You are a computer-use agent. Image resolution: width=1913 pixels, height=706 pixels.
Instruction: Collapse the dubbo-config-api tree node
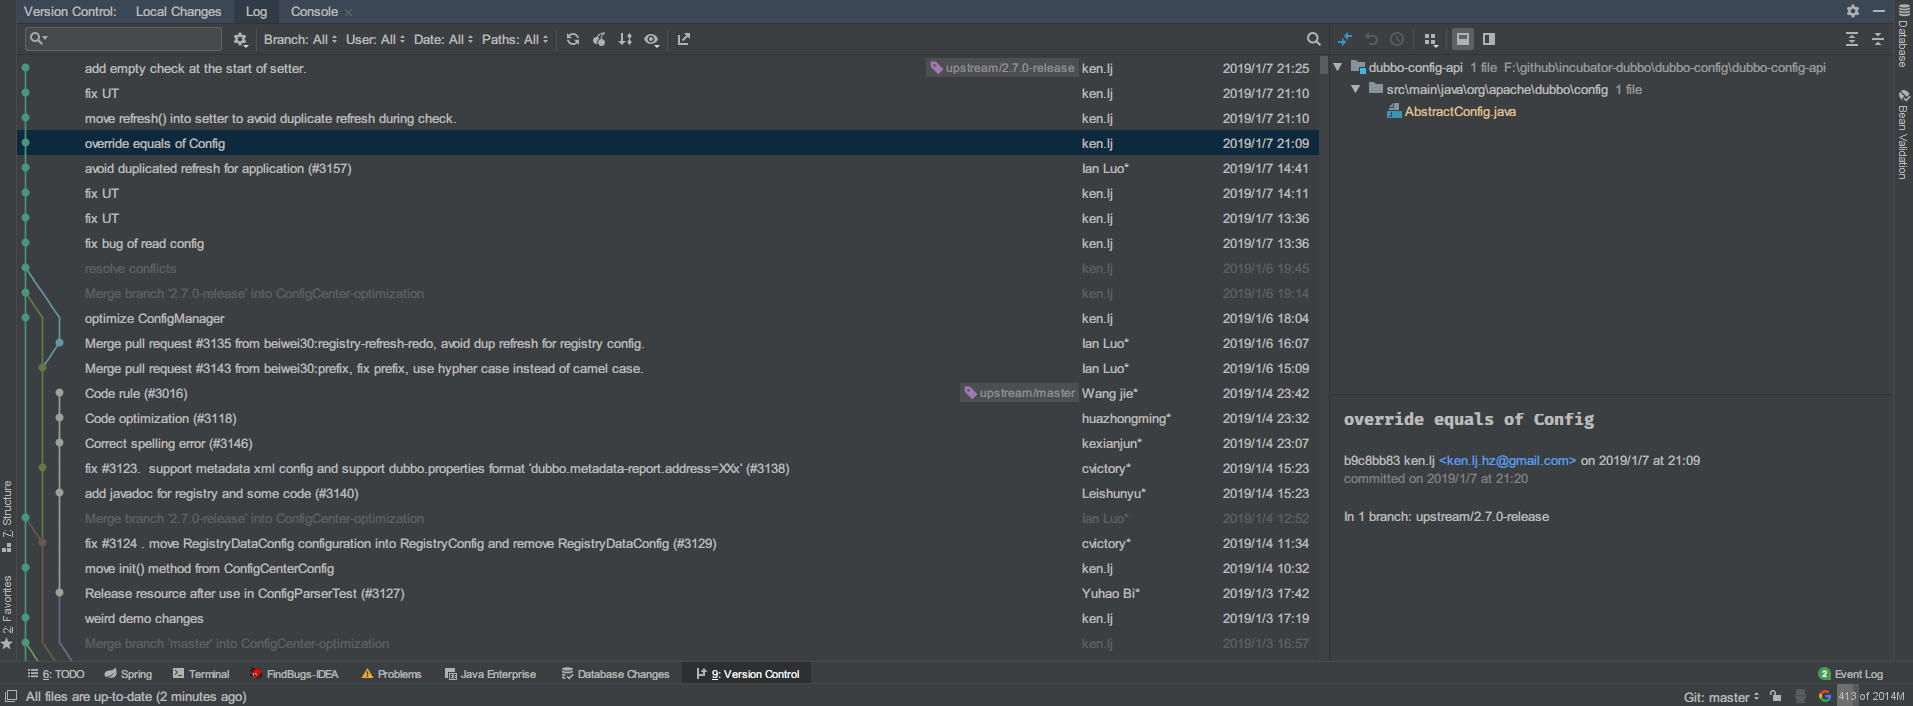click(x=1338, y=67)
